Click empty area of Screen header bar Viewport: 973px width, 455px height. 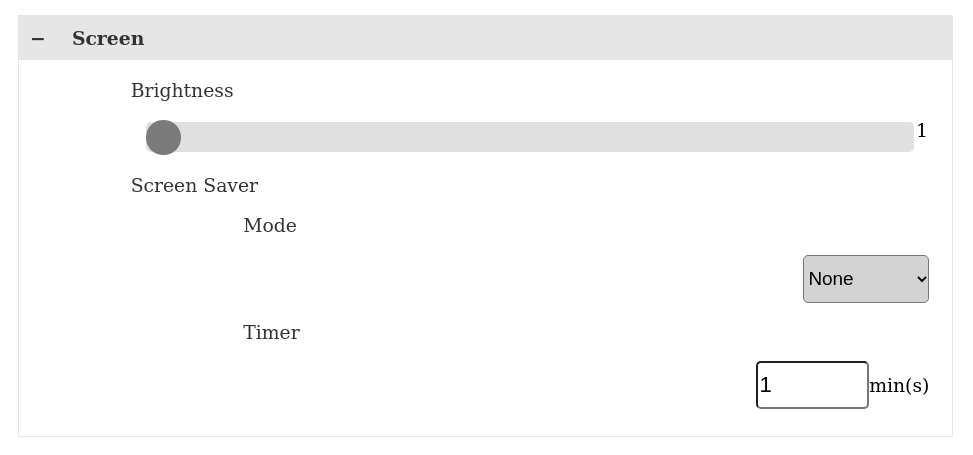point(550,39)
